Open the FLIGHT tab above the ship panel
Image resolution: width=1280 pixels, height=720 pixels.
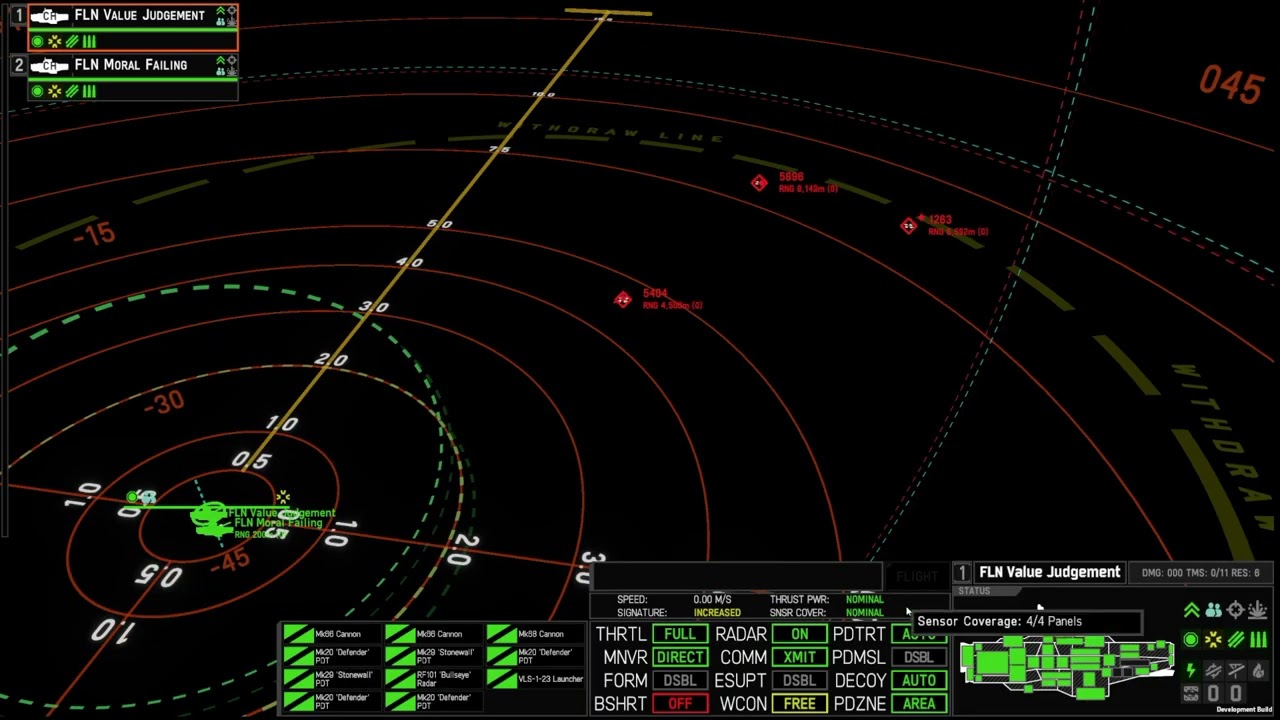pos(916,577)
